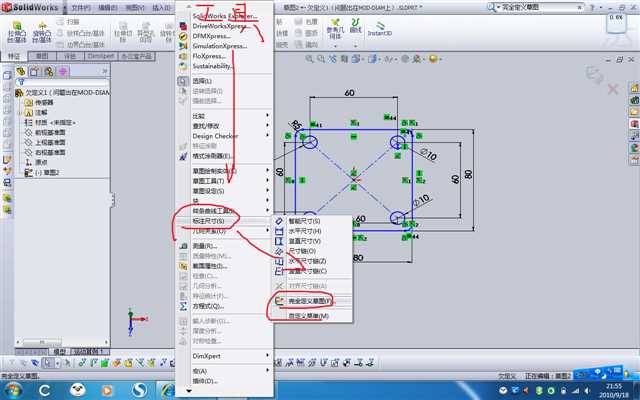Open the FeatureManager design tree tab

21,72
